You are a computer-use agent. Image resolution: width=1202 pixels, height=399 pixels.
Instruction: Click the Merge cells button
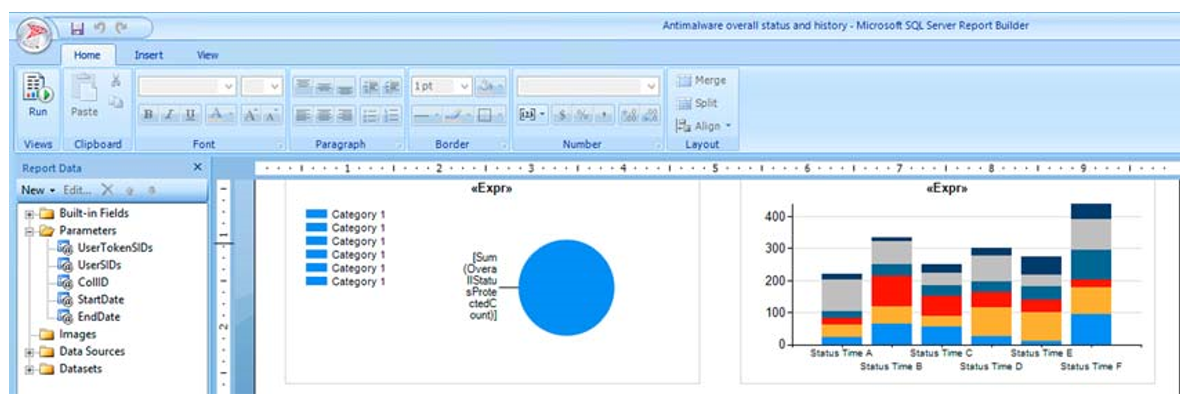click(x=702, y=81)
